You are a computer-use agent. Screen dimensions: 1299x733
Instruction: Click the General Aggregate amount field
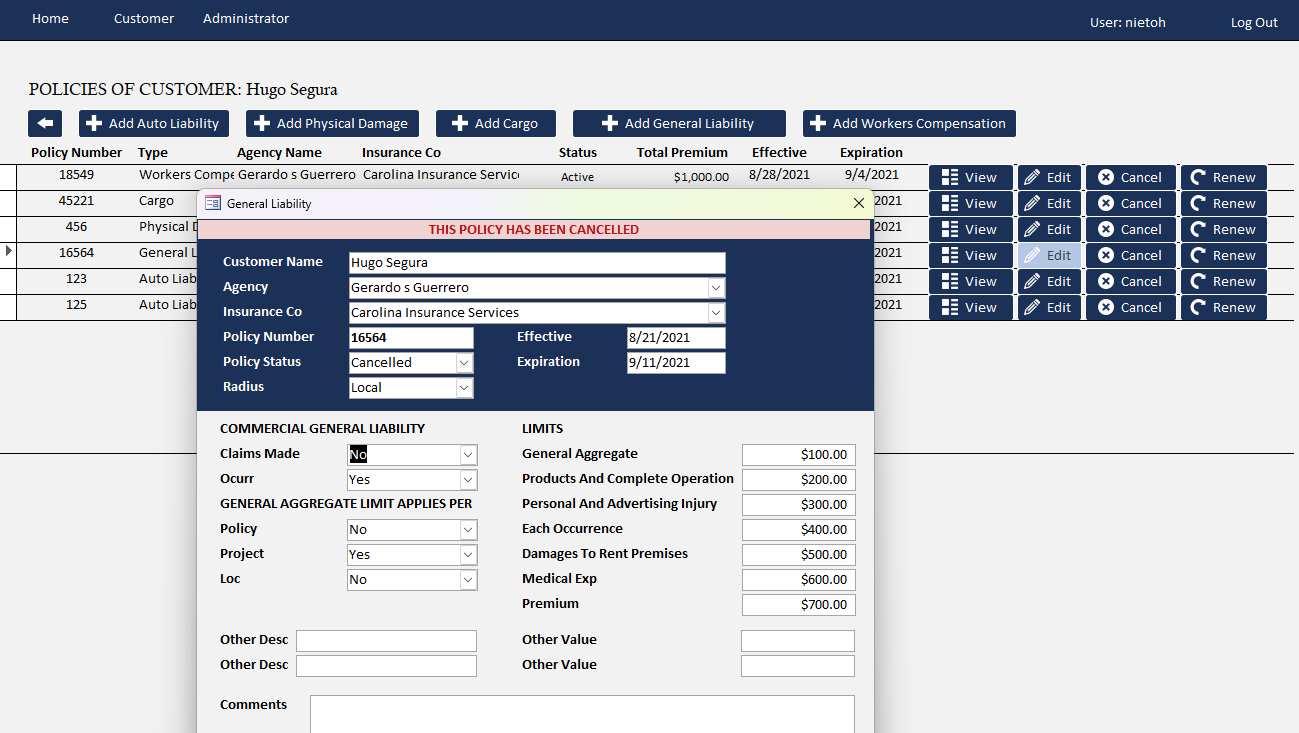(798, 455)
